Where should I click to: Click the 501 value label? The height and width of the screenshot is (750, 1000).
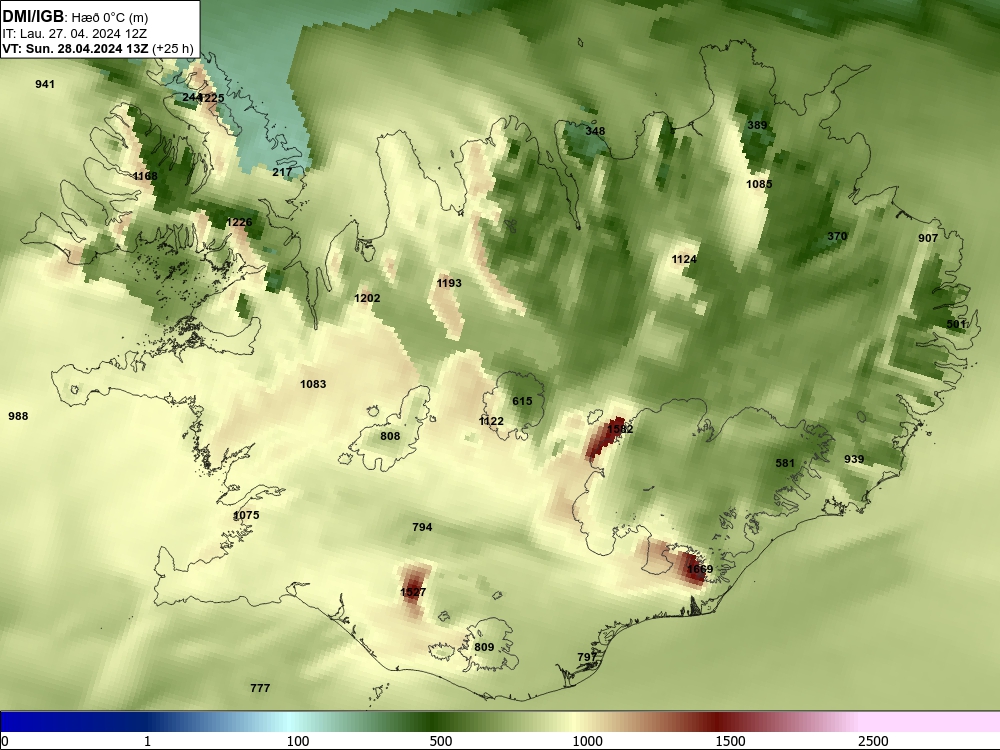(956, 324)
